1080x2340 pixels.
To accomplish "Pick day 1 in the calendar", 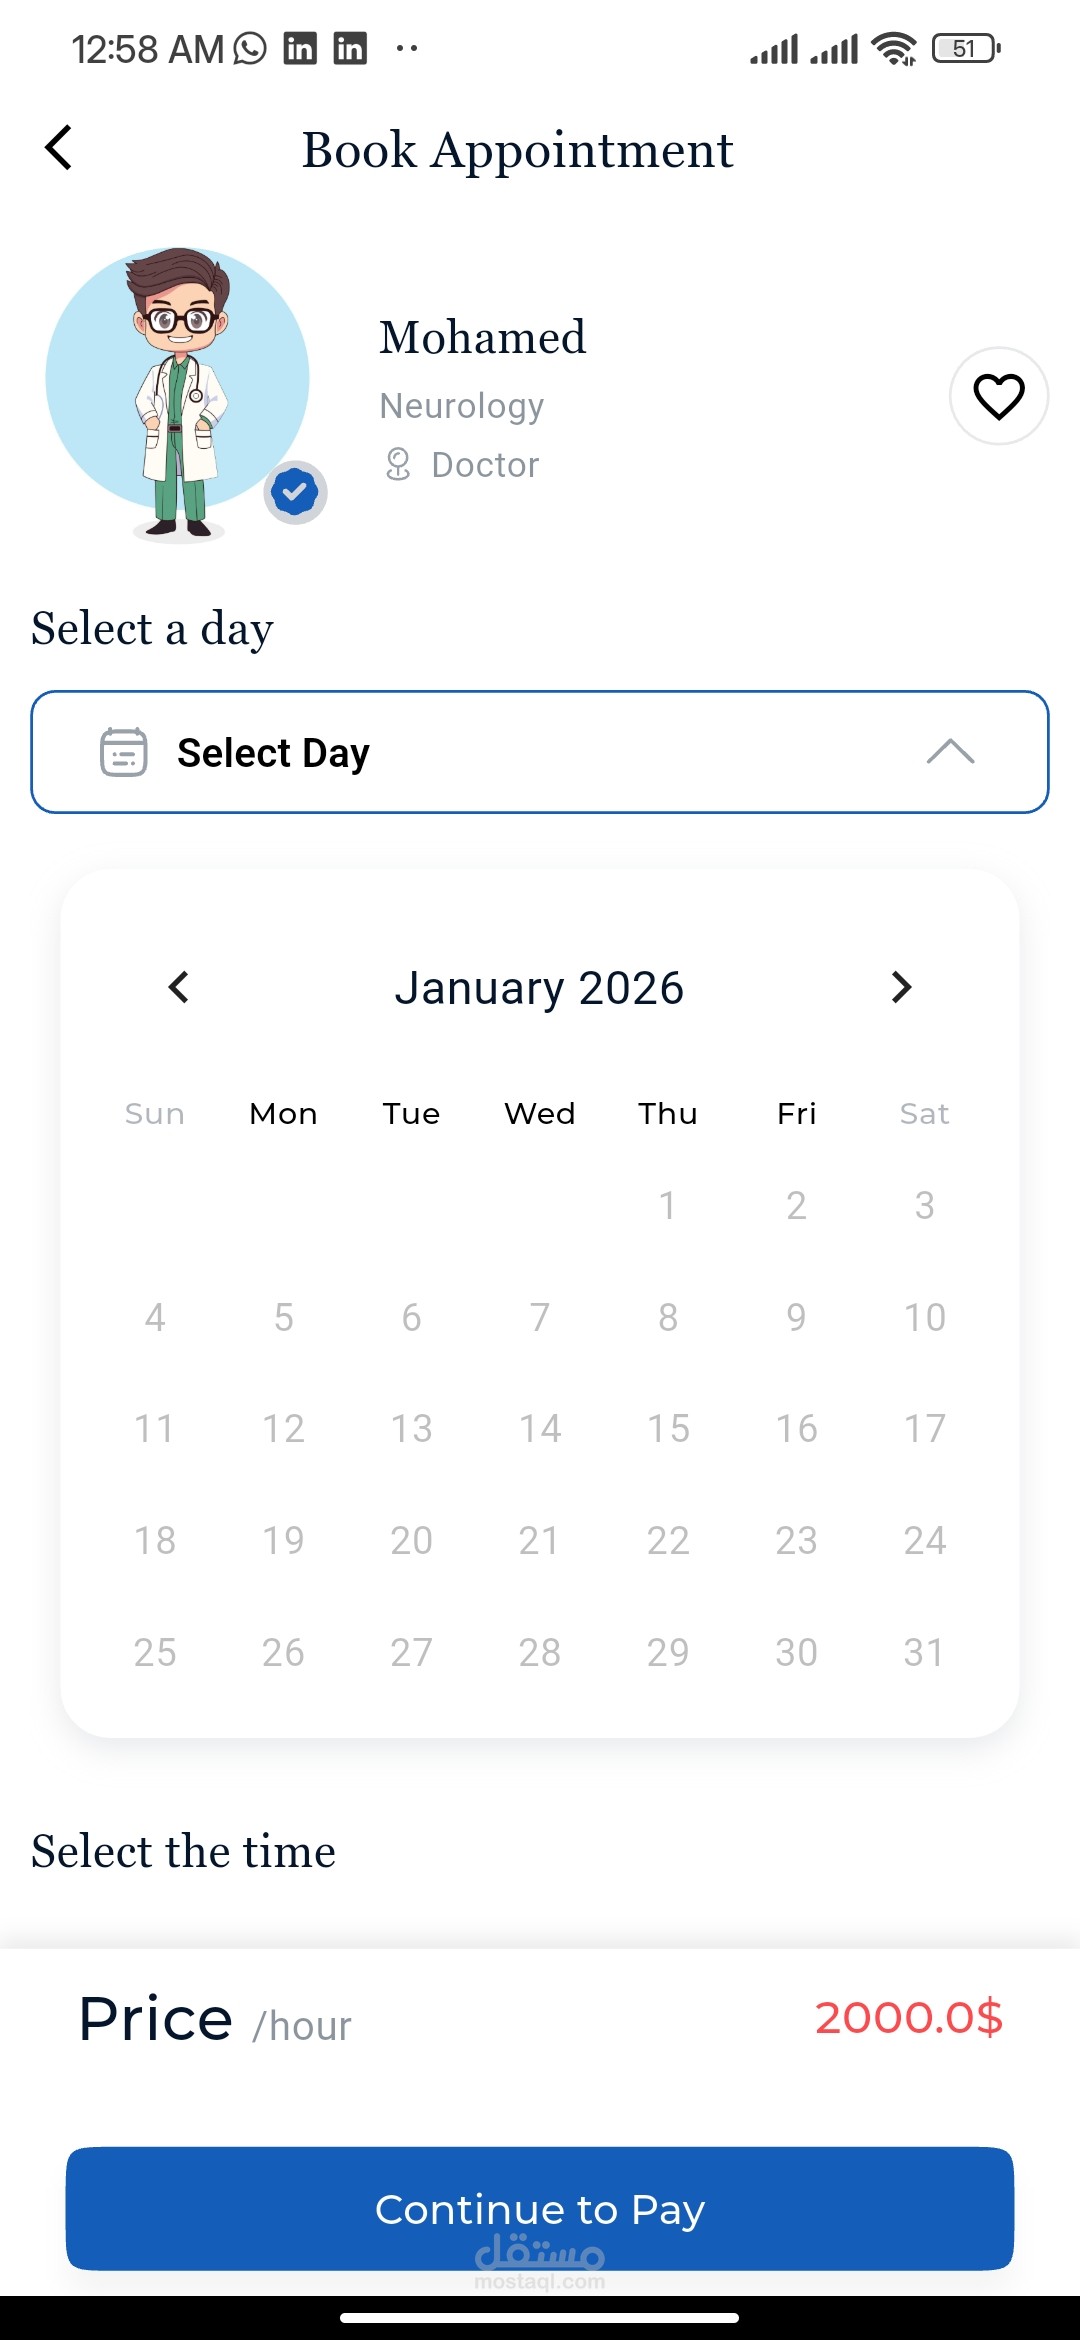I will coord(668,1205).
